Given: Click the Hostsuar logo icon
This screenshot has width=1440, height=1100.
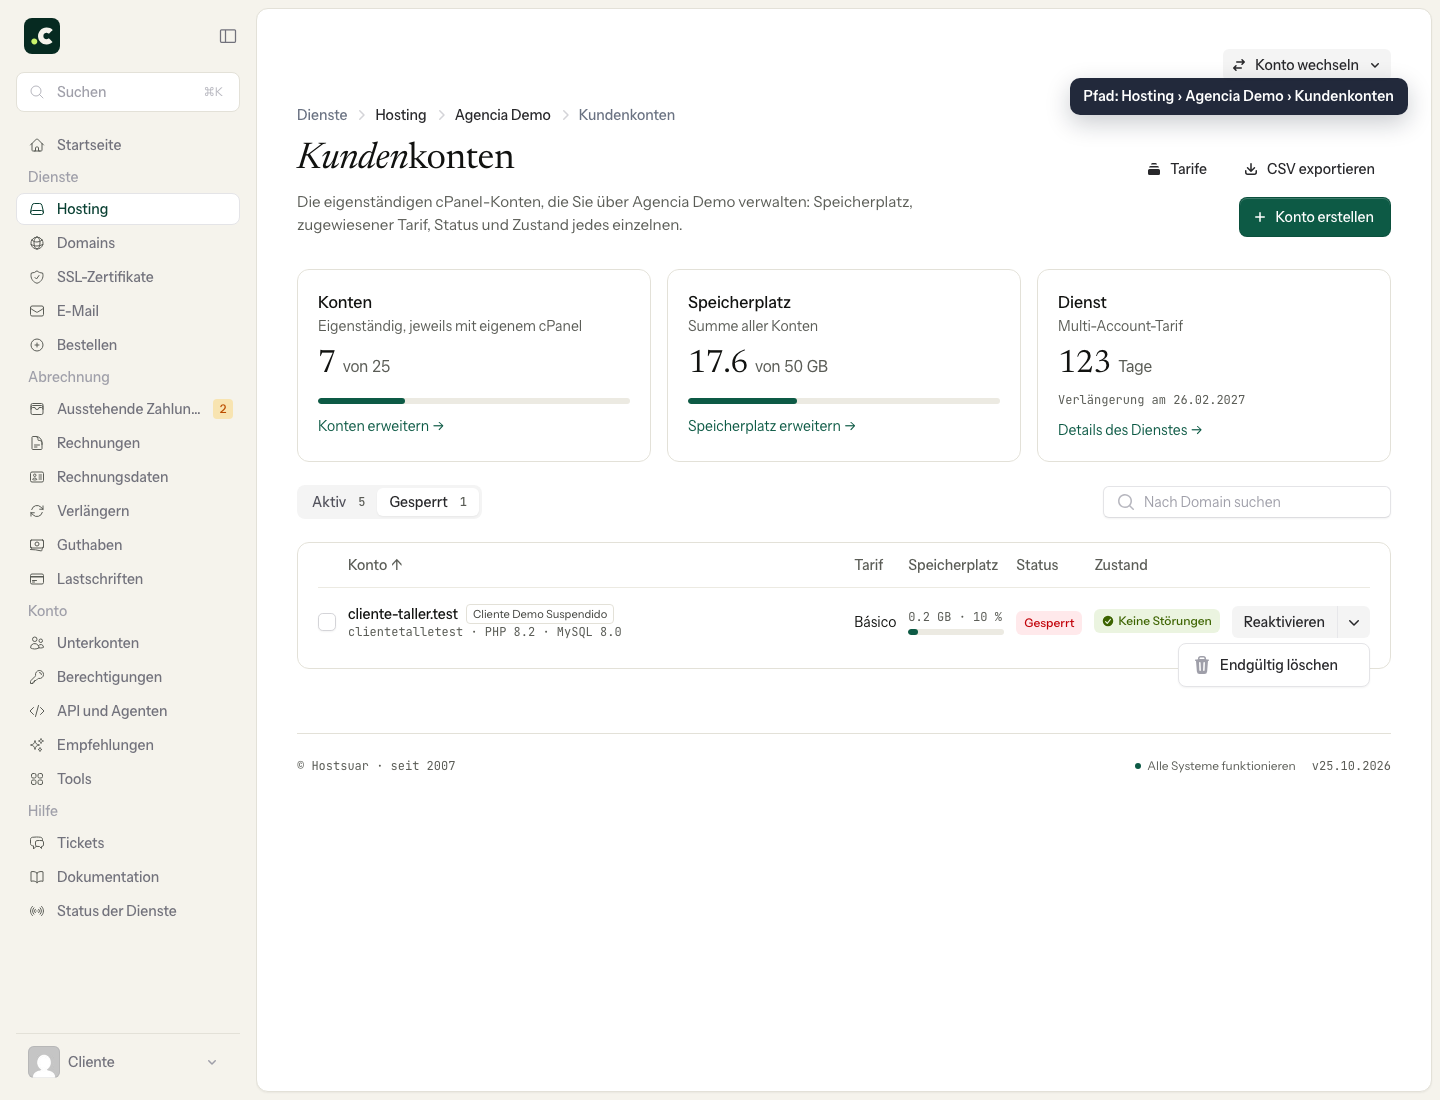Looking at the screenshot, I should pyautogui.click(x=42, y=36).
